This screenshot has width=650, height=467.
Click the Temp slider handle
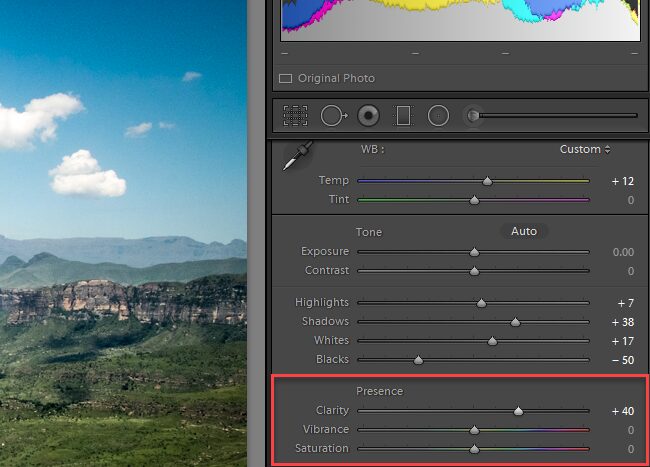click(x=488, y=181)
